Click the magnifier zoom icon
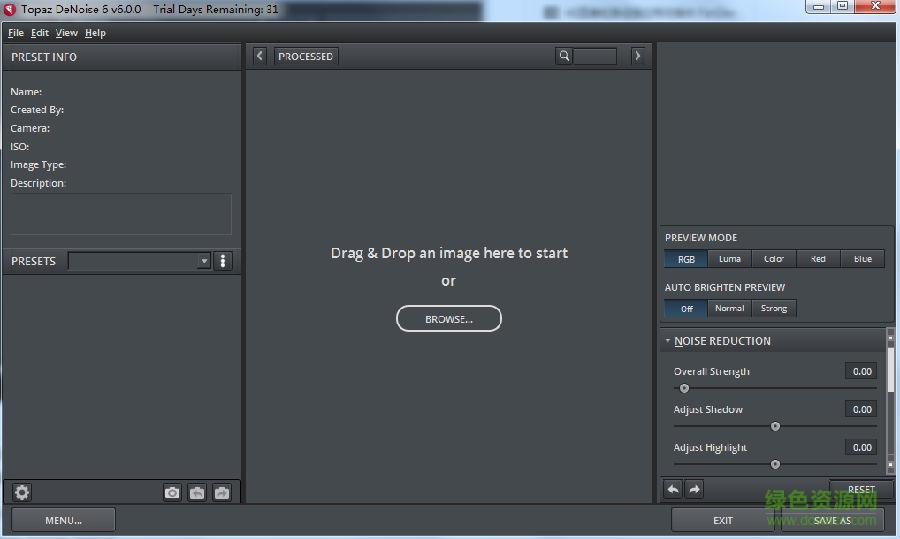Screen dimensions: 900x539 point(564,56)
